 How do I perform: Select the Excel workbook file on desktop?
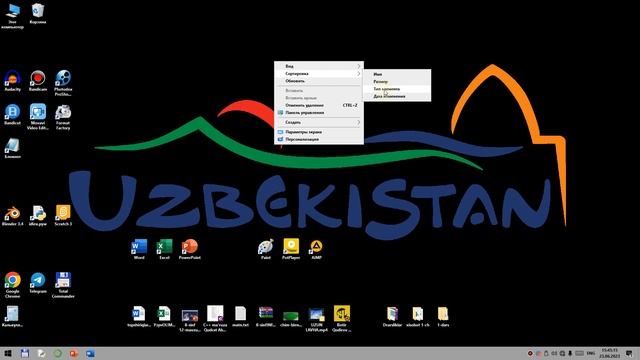click(x=164, y=317)
